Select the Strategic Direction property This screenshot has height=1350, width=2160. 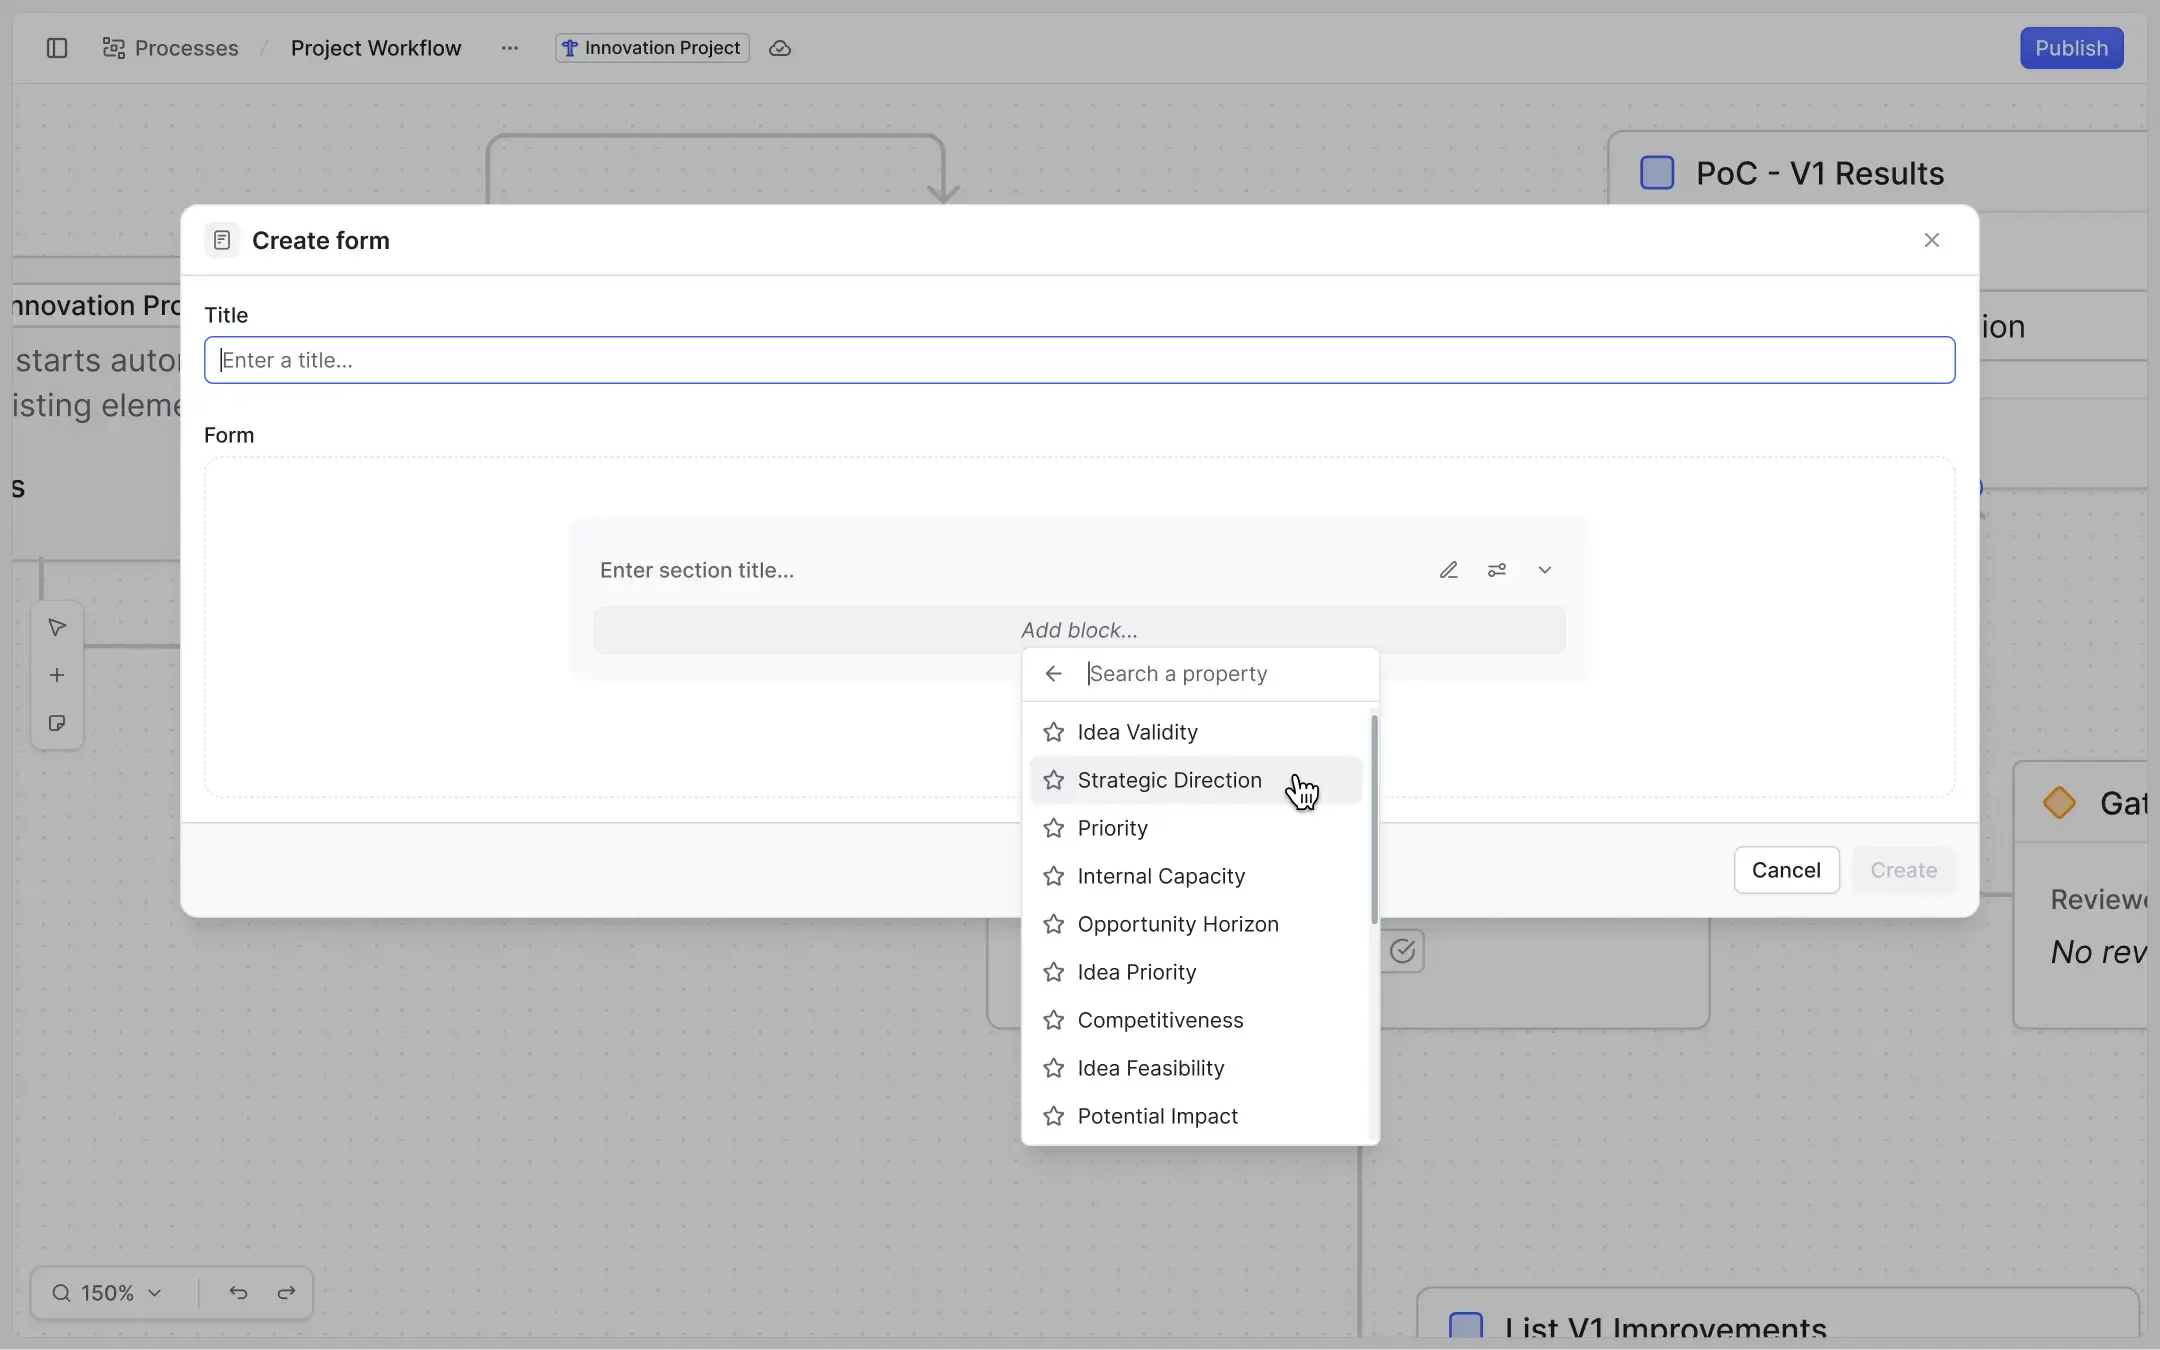click(x=1196, y=780)
